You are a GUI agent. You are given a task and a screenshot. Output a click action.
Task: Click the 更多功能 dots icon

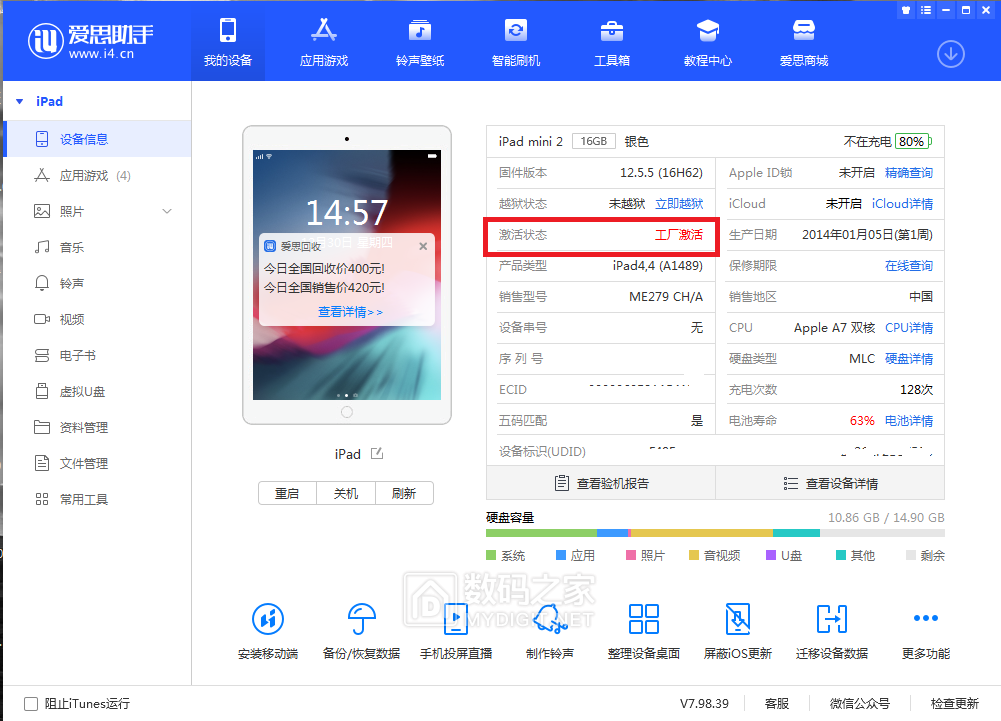[926, 618]
